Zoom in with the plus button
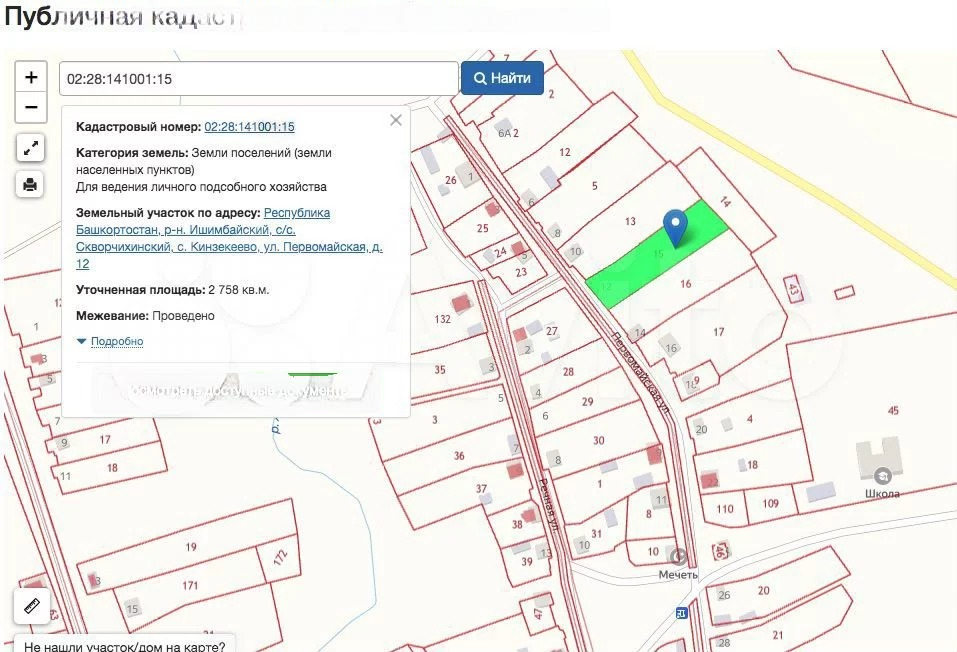The image size is (957, 652). point(31,77)
